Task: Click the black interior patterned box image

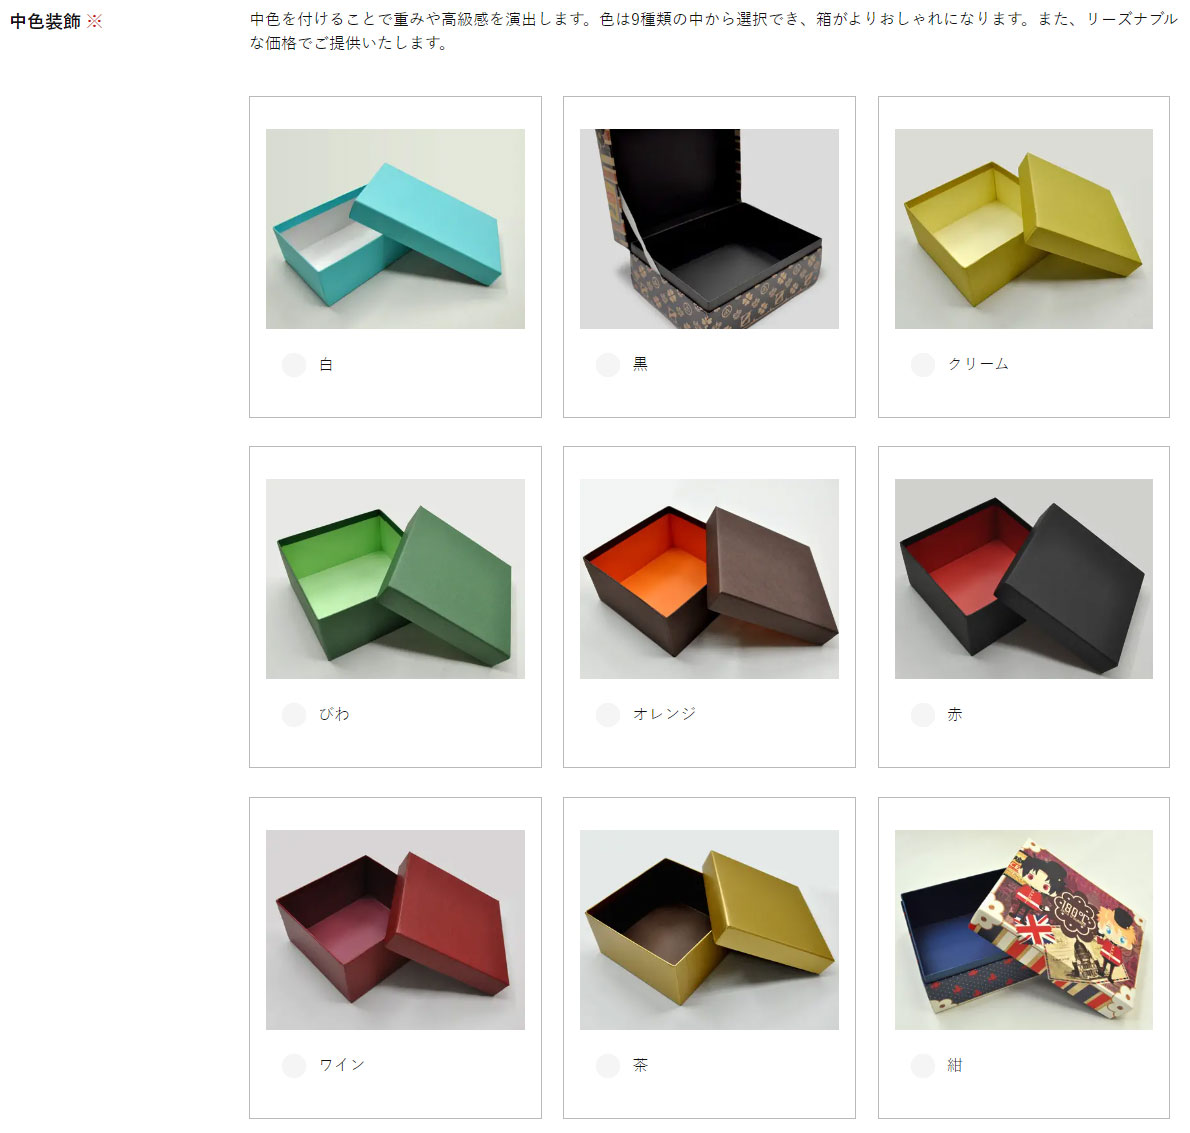Action: point(710,228)
